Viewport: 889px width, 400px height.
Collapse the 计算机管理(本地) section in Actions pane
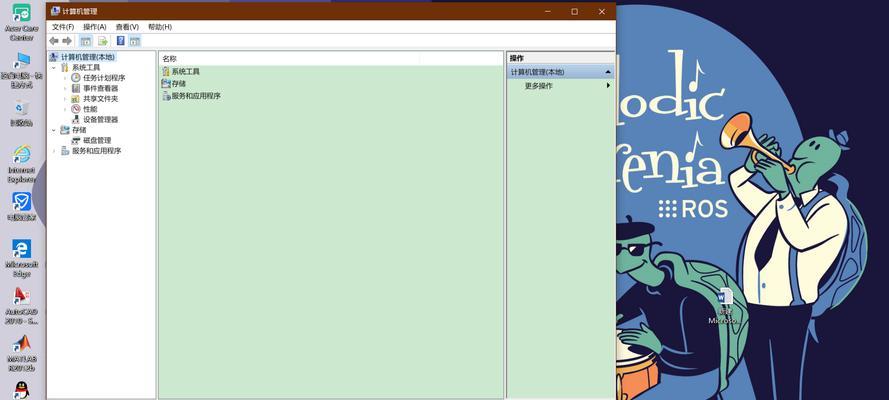coord(608,72)
